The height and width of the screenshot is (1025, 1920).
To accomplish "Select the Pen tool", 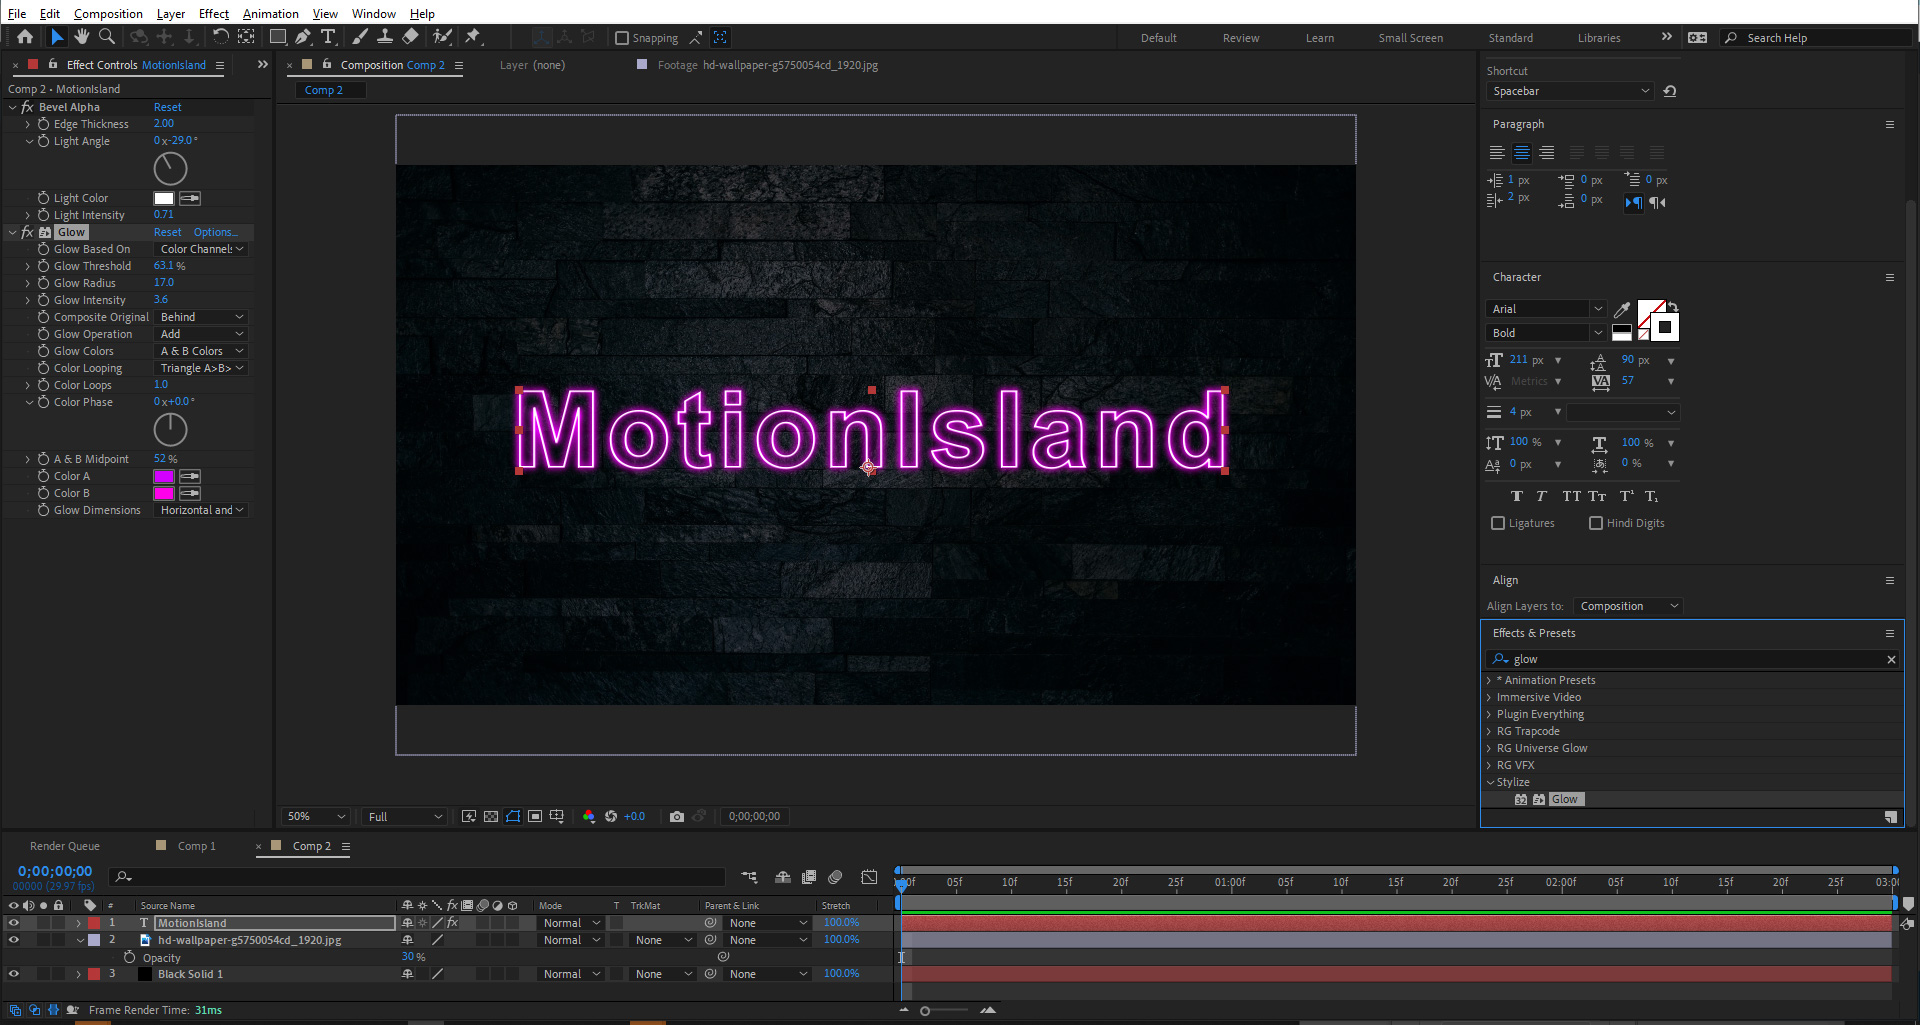I will [303, 37].
